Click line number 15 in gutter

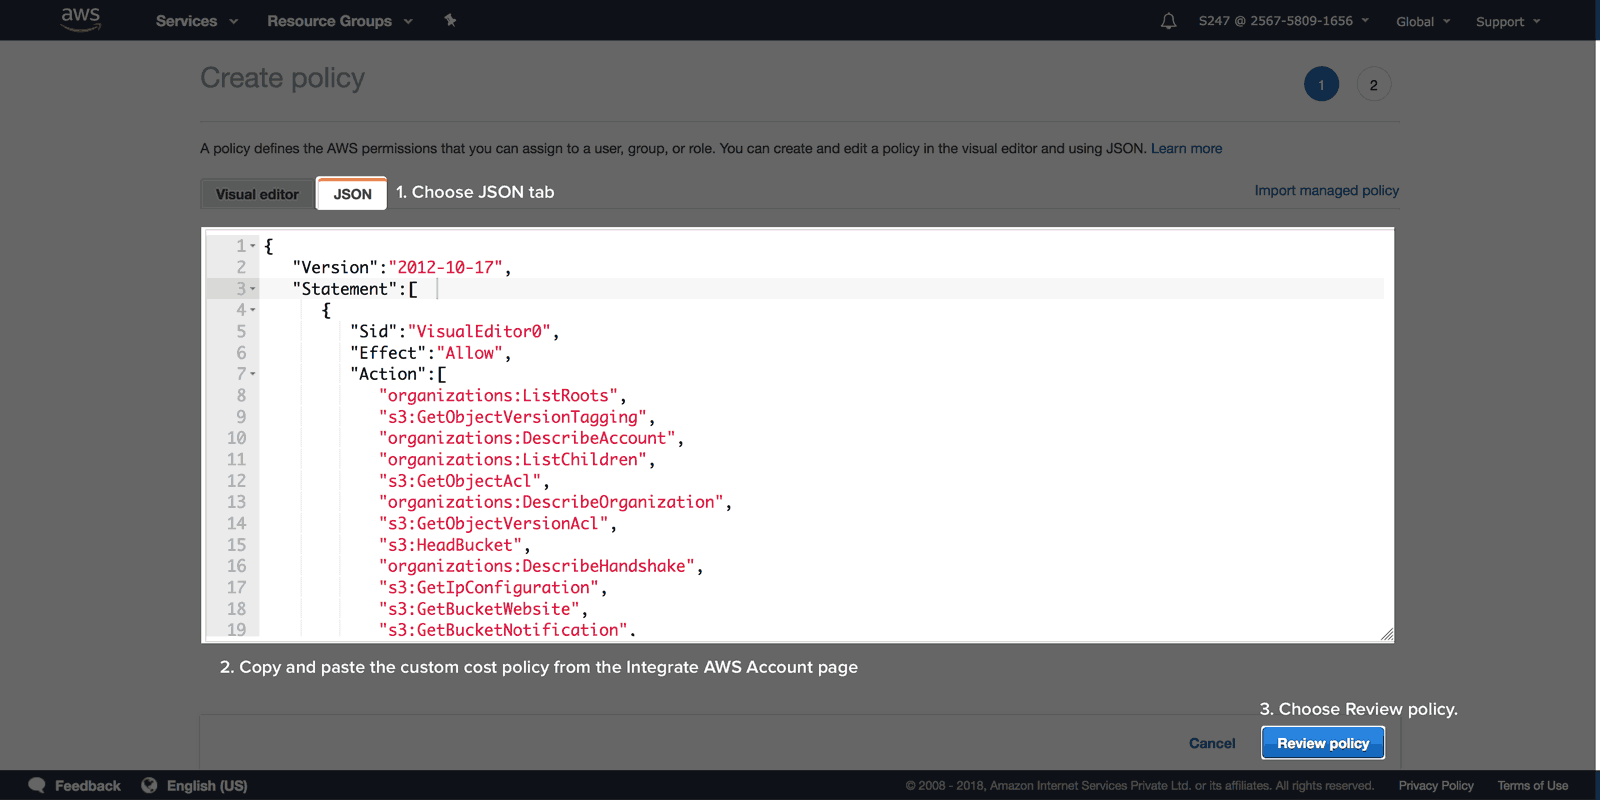click(236, 545)
